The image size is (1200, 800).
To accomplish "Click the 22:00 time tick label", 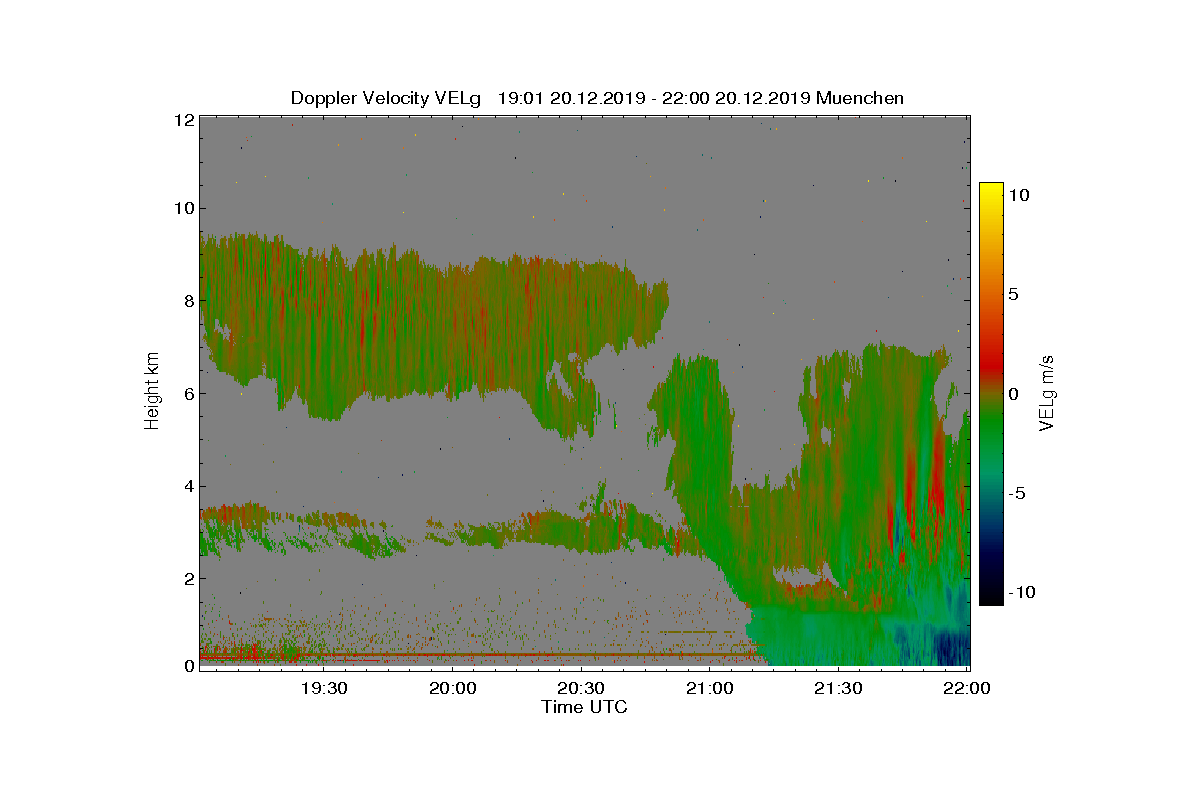I will (967, 689).
